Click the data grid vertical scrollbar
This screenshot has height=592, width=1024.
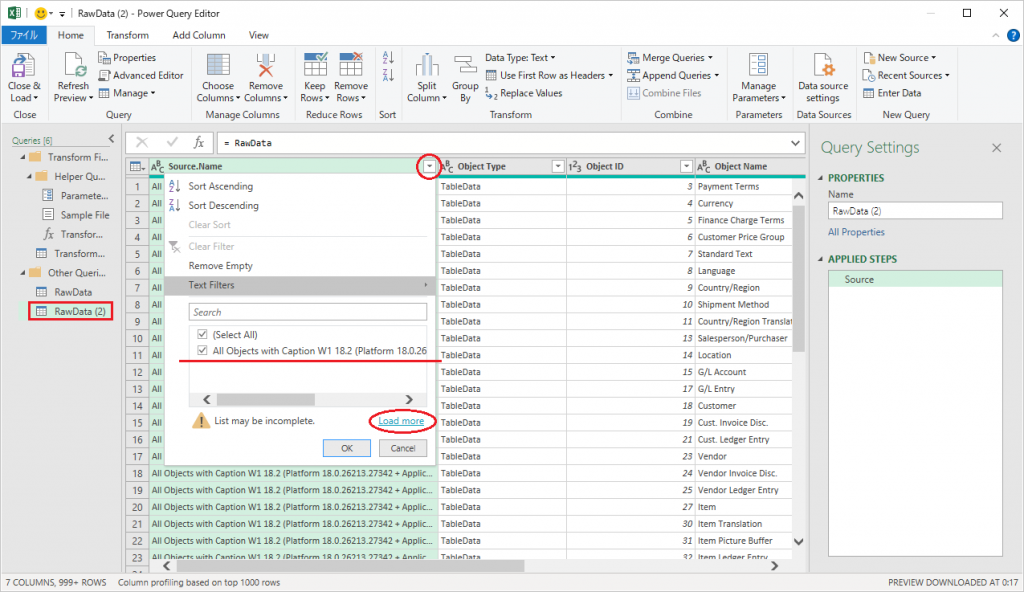(x=798, y=281)
